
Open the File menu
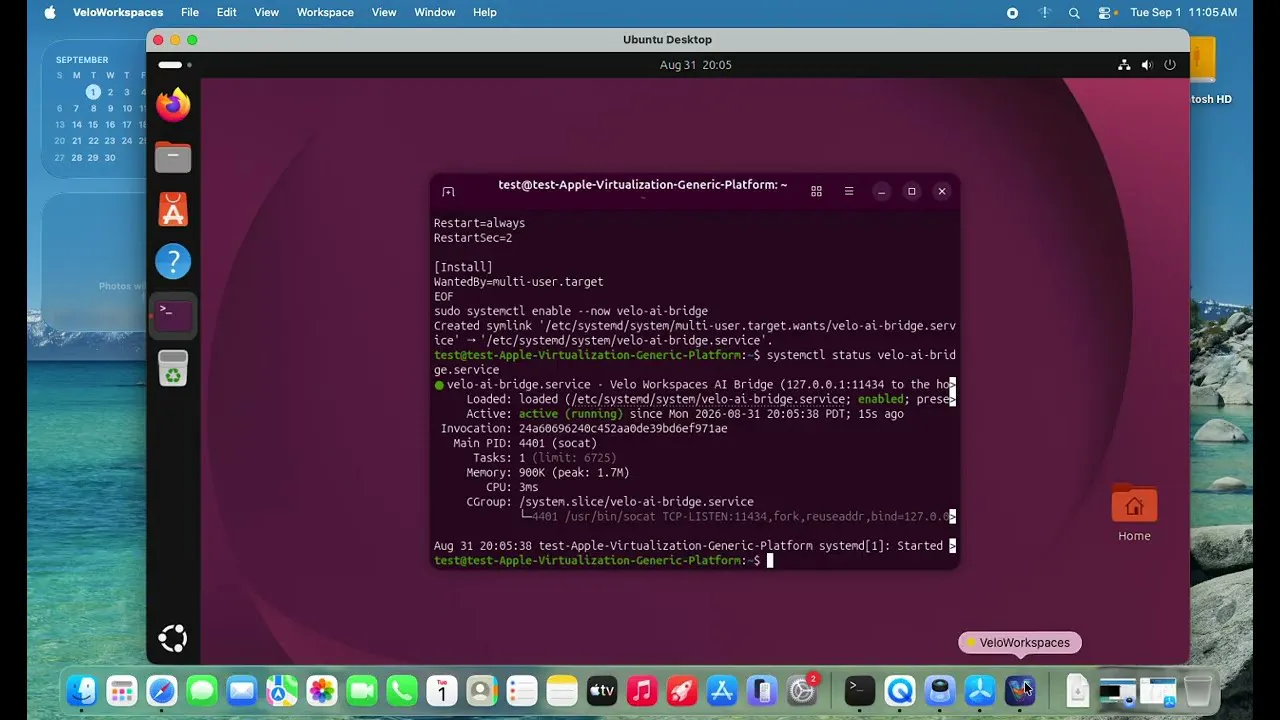190,13
